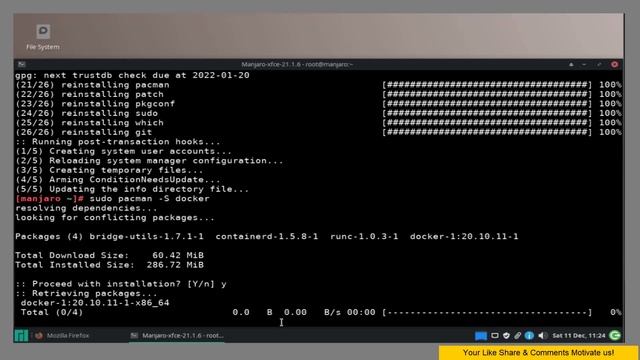This screenshot has width=640, height=360.
Task: Click '(2/5) Reloading system manager configuration...' line
Action: (149, 160)
